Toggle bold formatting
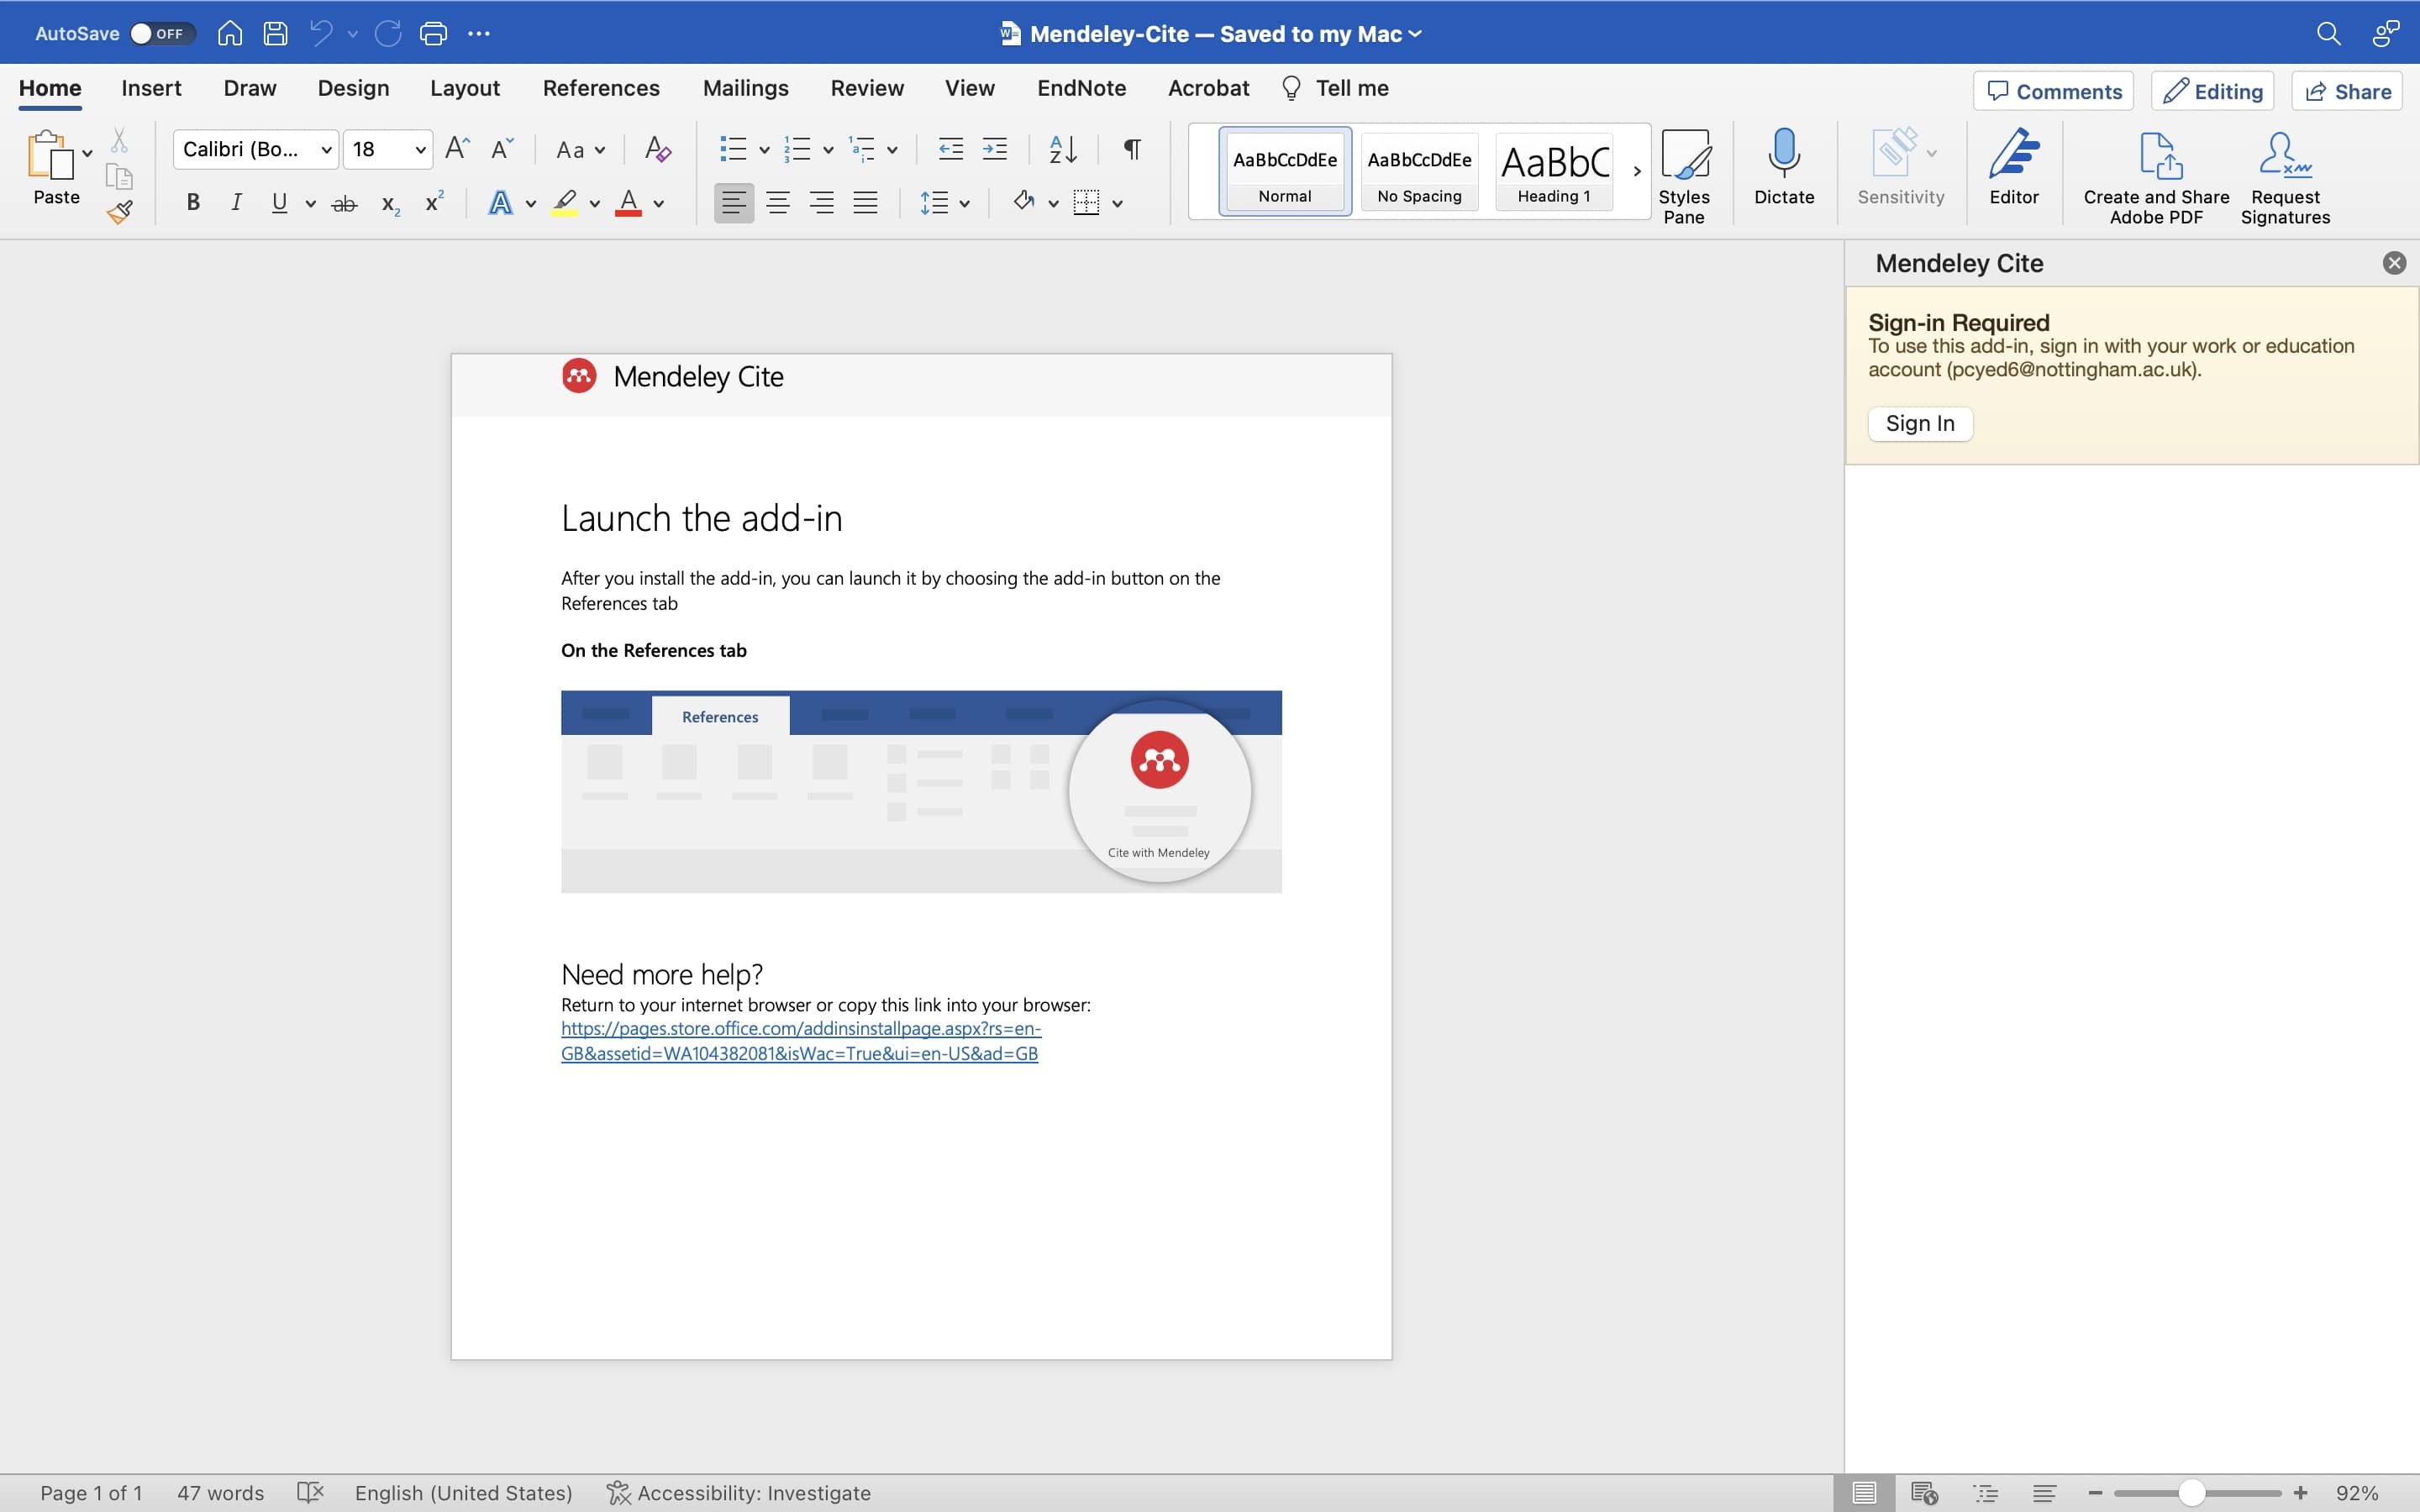This screenshot has width=2420, height=1512. click(193, 203)
